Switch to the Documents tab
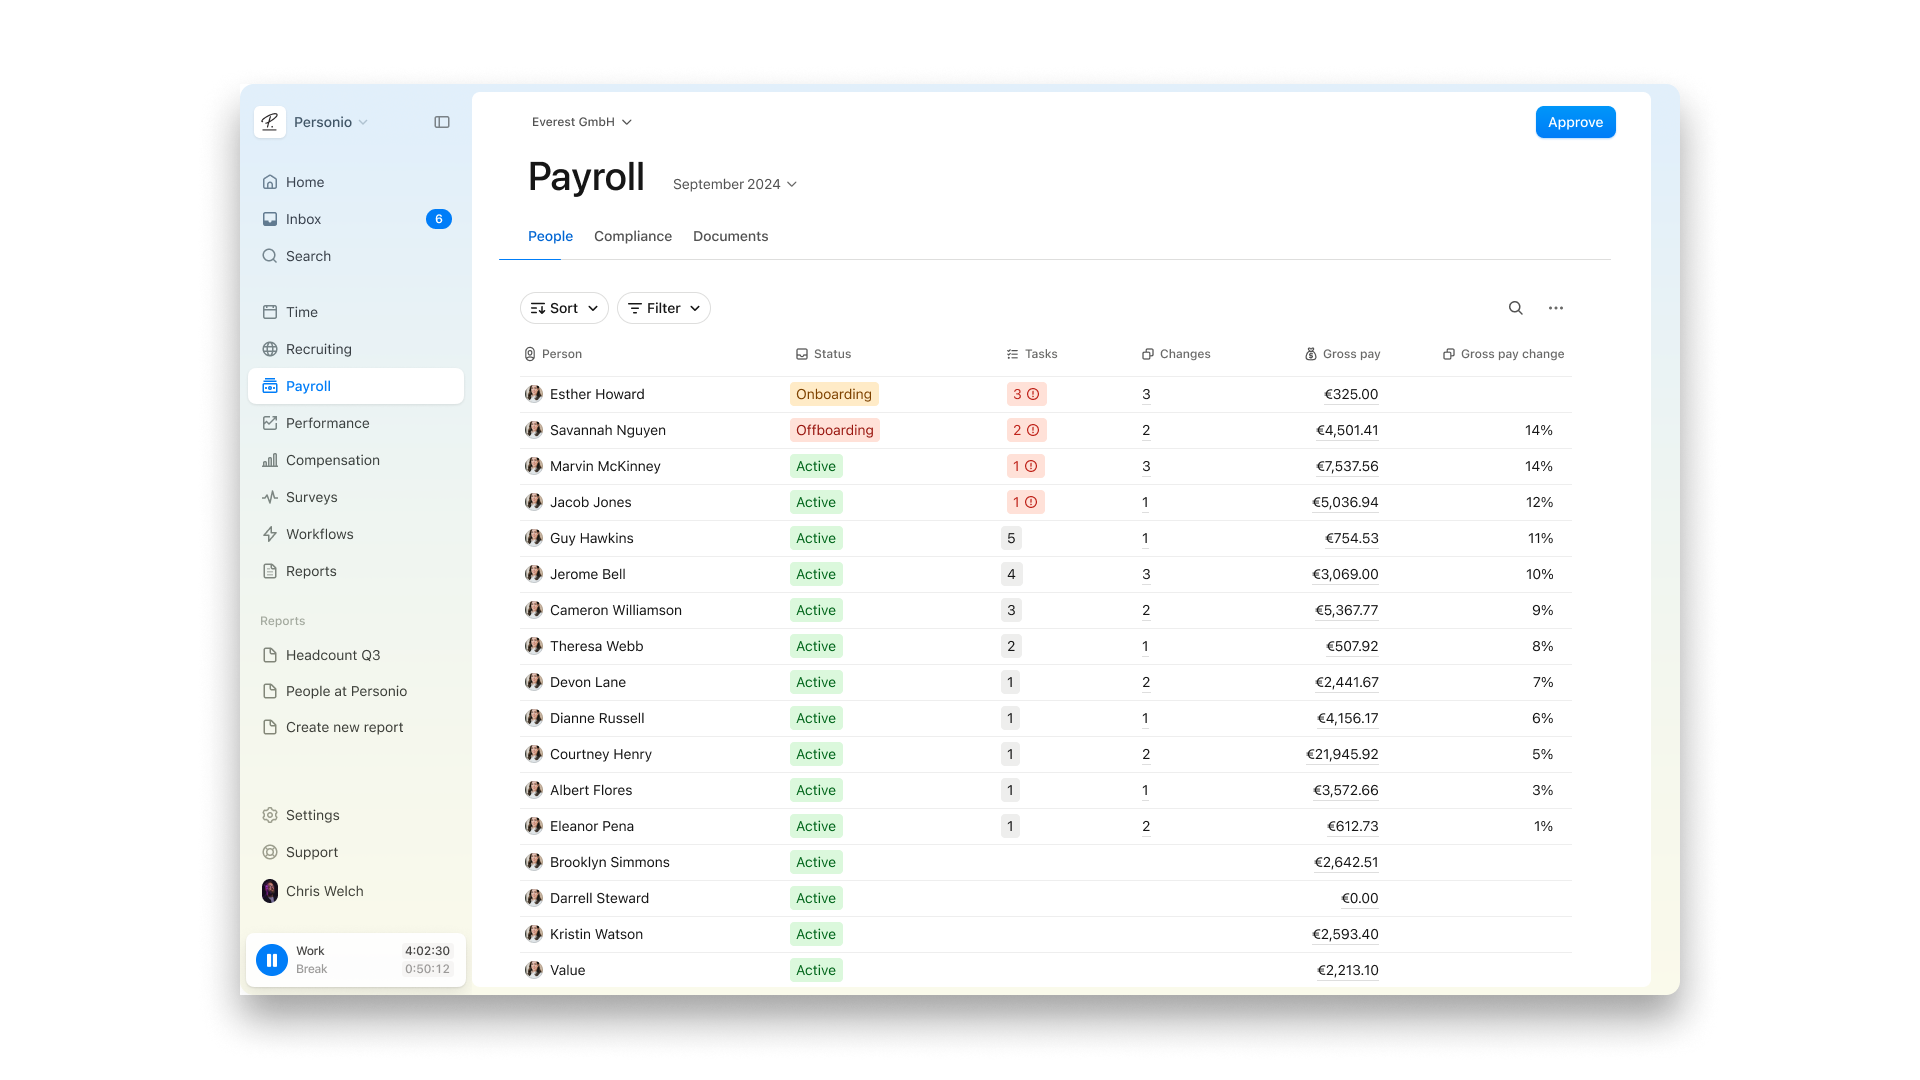The height and width of the screenshot is (1080, 1920). click(x=731, y=236)
